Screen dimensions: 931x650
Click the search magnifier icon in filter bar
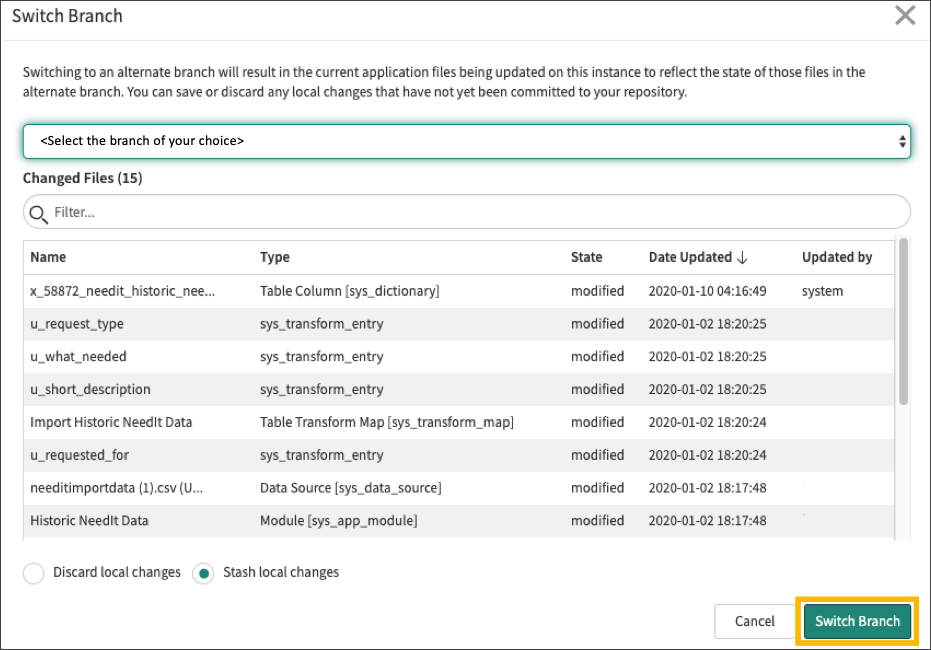(x=38, y=212)
